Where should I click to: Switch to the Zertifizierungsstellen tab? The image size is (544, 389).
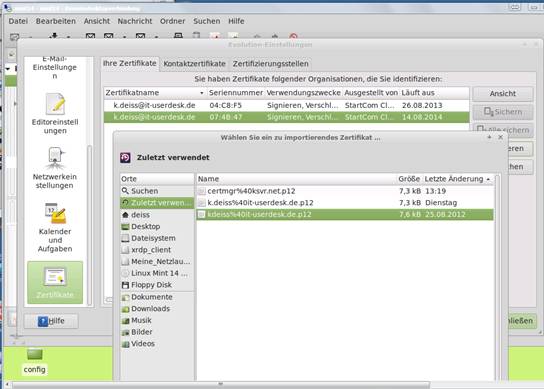click(x=270, y=64)
